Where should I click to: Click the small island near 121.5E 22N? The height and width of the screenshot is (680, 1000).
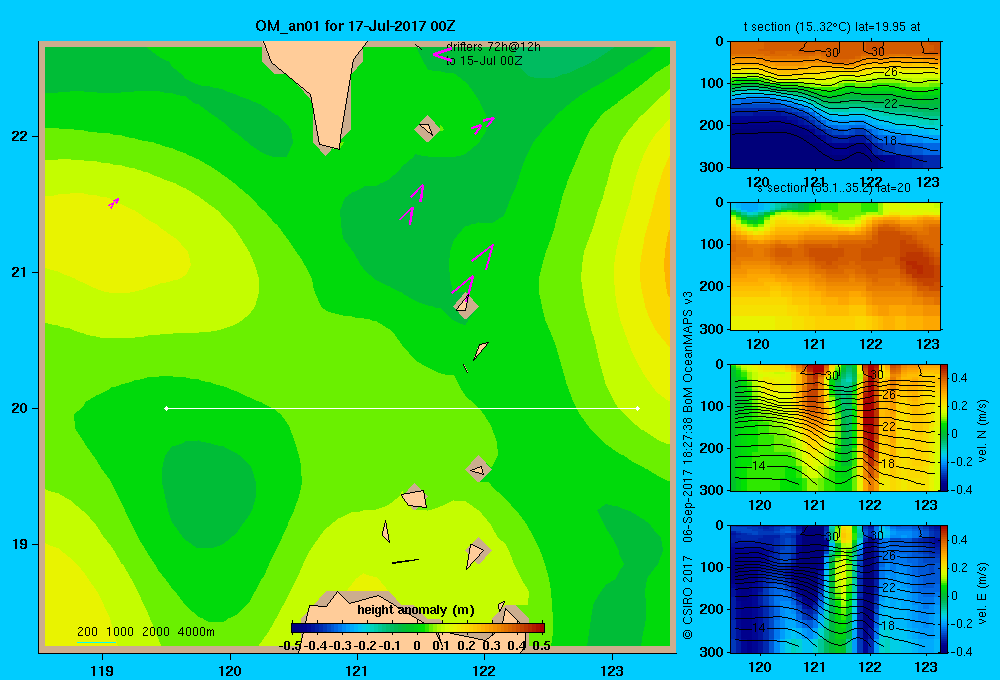click(x=427, y=129)
